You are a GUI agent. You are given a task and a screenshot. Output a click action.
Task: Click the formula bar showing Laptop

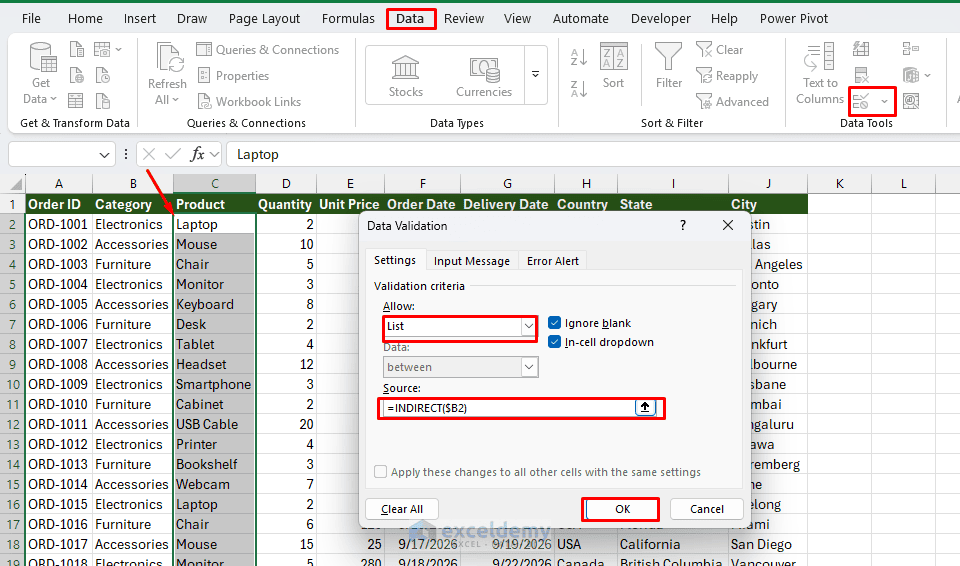tap(593, 154)
